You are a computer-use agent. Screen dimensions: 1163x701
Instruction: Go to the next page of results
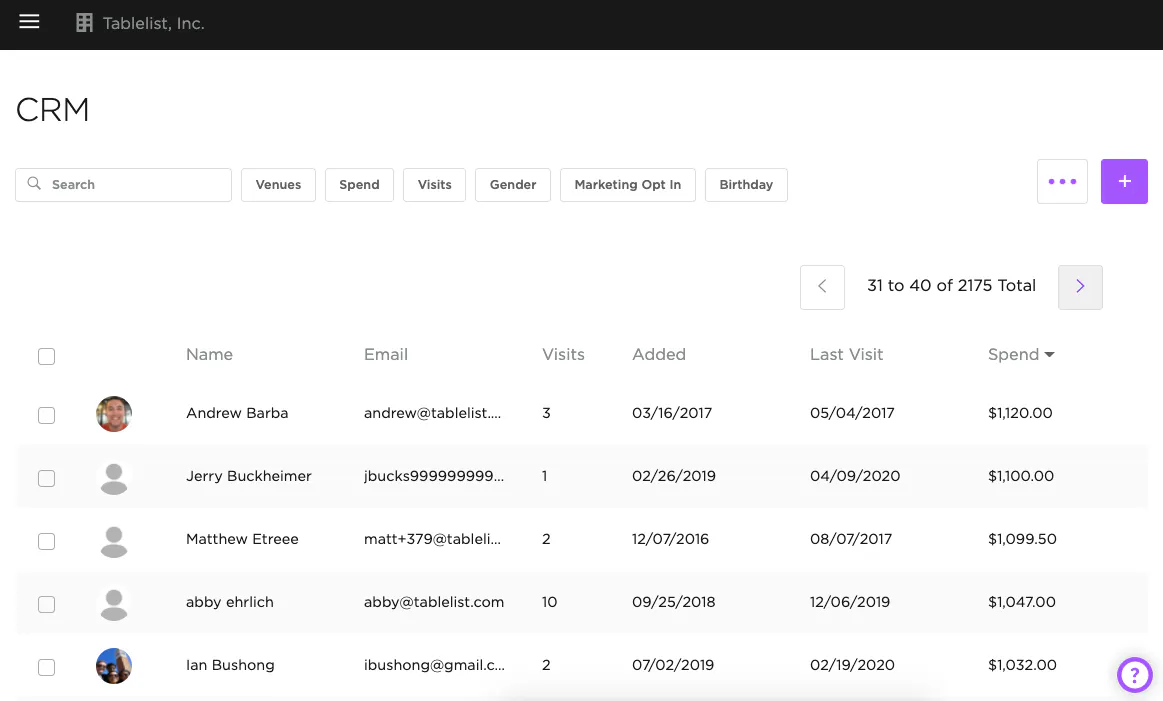(x=1080, y=287)
